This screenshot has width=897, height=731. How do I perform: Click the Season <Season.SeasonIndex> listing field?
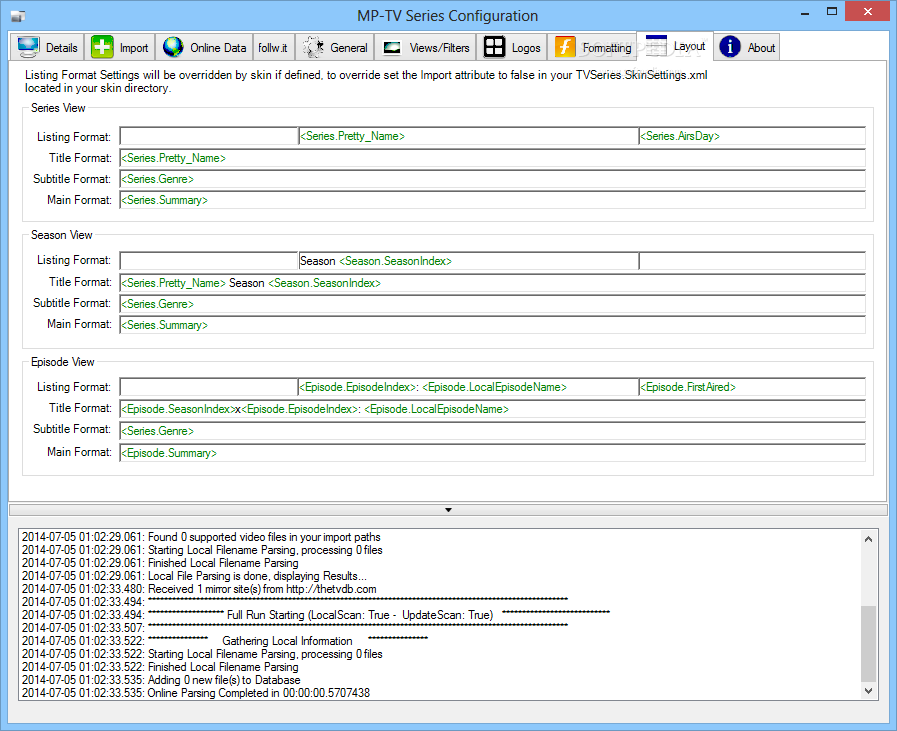pyautogui.click(x=469, y=261)
